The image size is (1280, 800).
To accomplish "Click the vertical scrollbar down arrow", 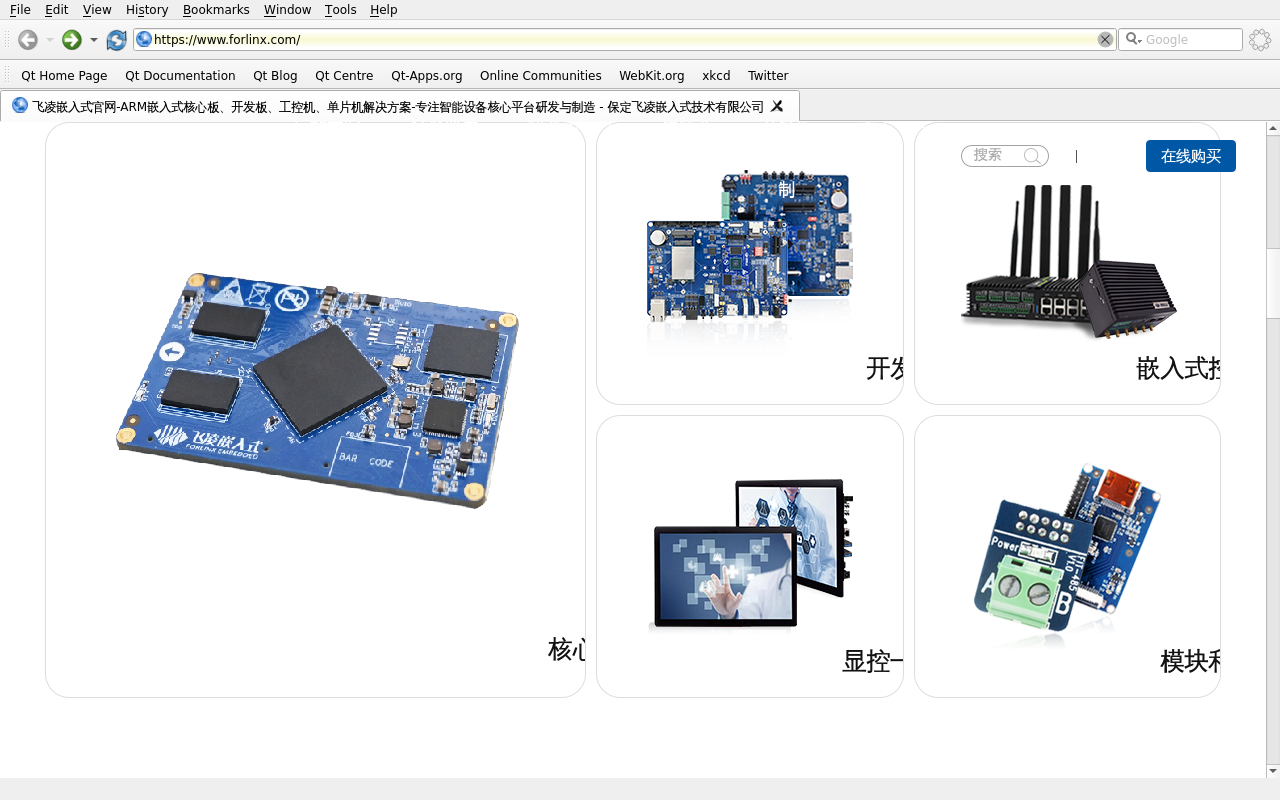I will pos(1273,771).
